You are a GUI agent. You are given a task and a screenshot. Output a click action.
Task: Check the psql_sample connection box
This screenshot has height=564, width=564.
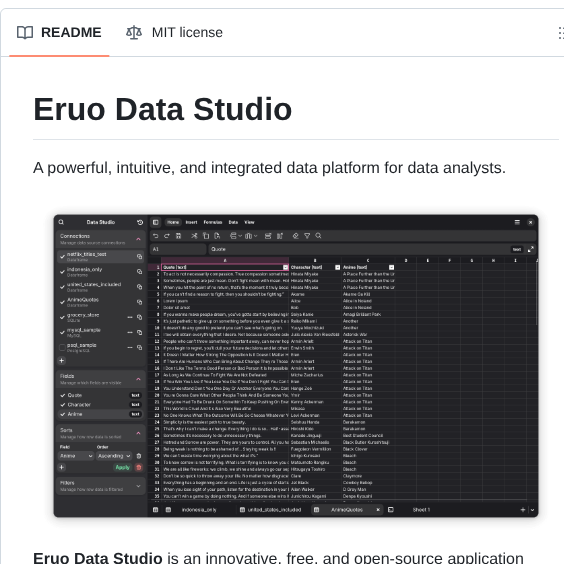tap(62, 347)
